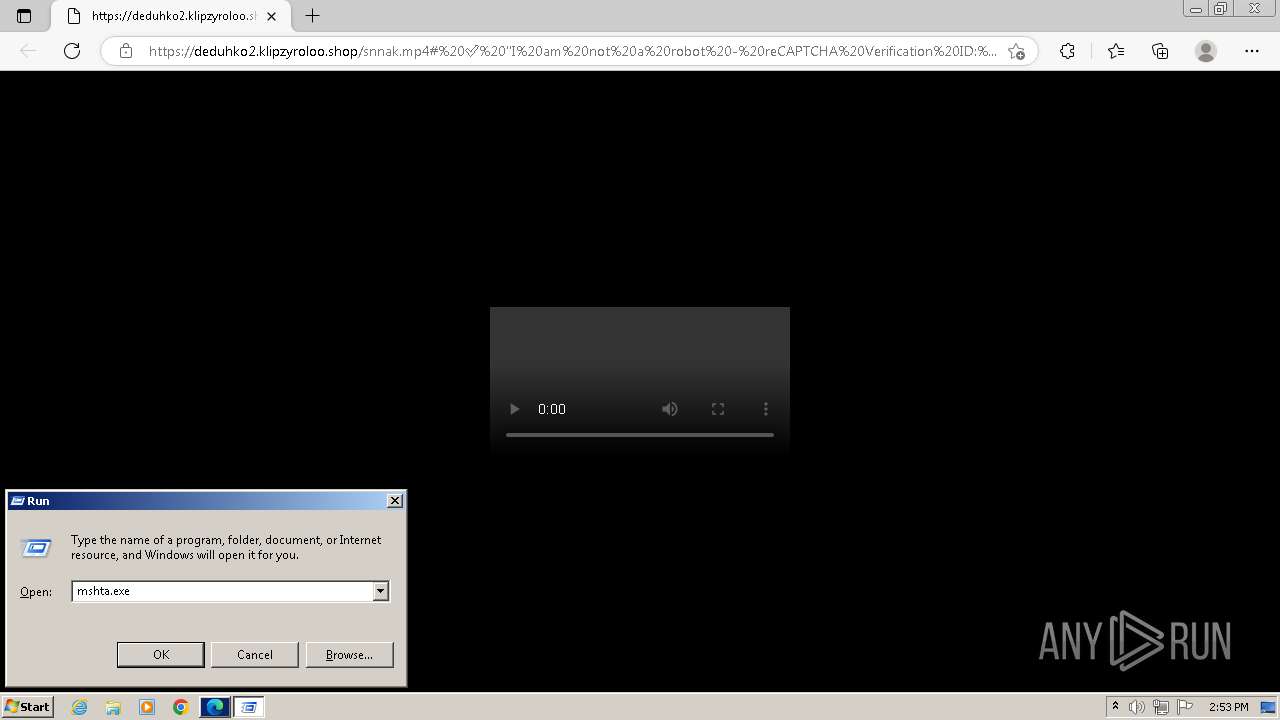Select the deduhko2.klipzyroloo tab
Image resolution: width=1280 pixels, height=720 pixels.
click(171, 16)
